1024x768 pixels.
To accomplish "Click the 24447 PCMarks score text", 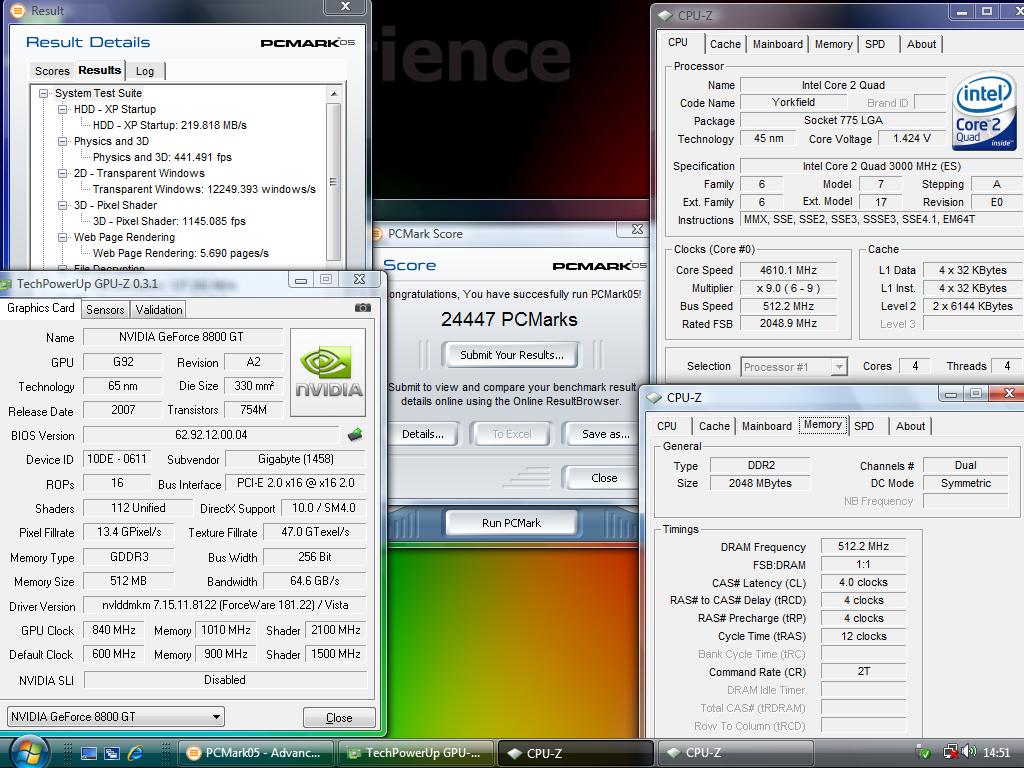I will [509, 319].
